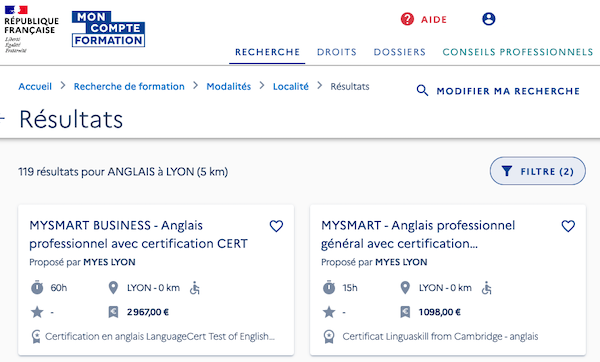This screenshot has height=362, width=600.
Task: Click the 119 résultats pour ANGLAIS text
Action: pyautogui.click(x=123, y=172)
